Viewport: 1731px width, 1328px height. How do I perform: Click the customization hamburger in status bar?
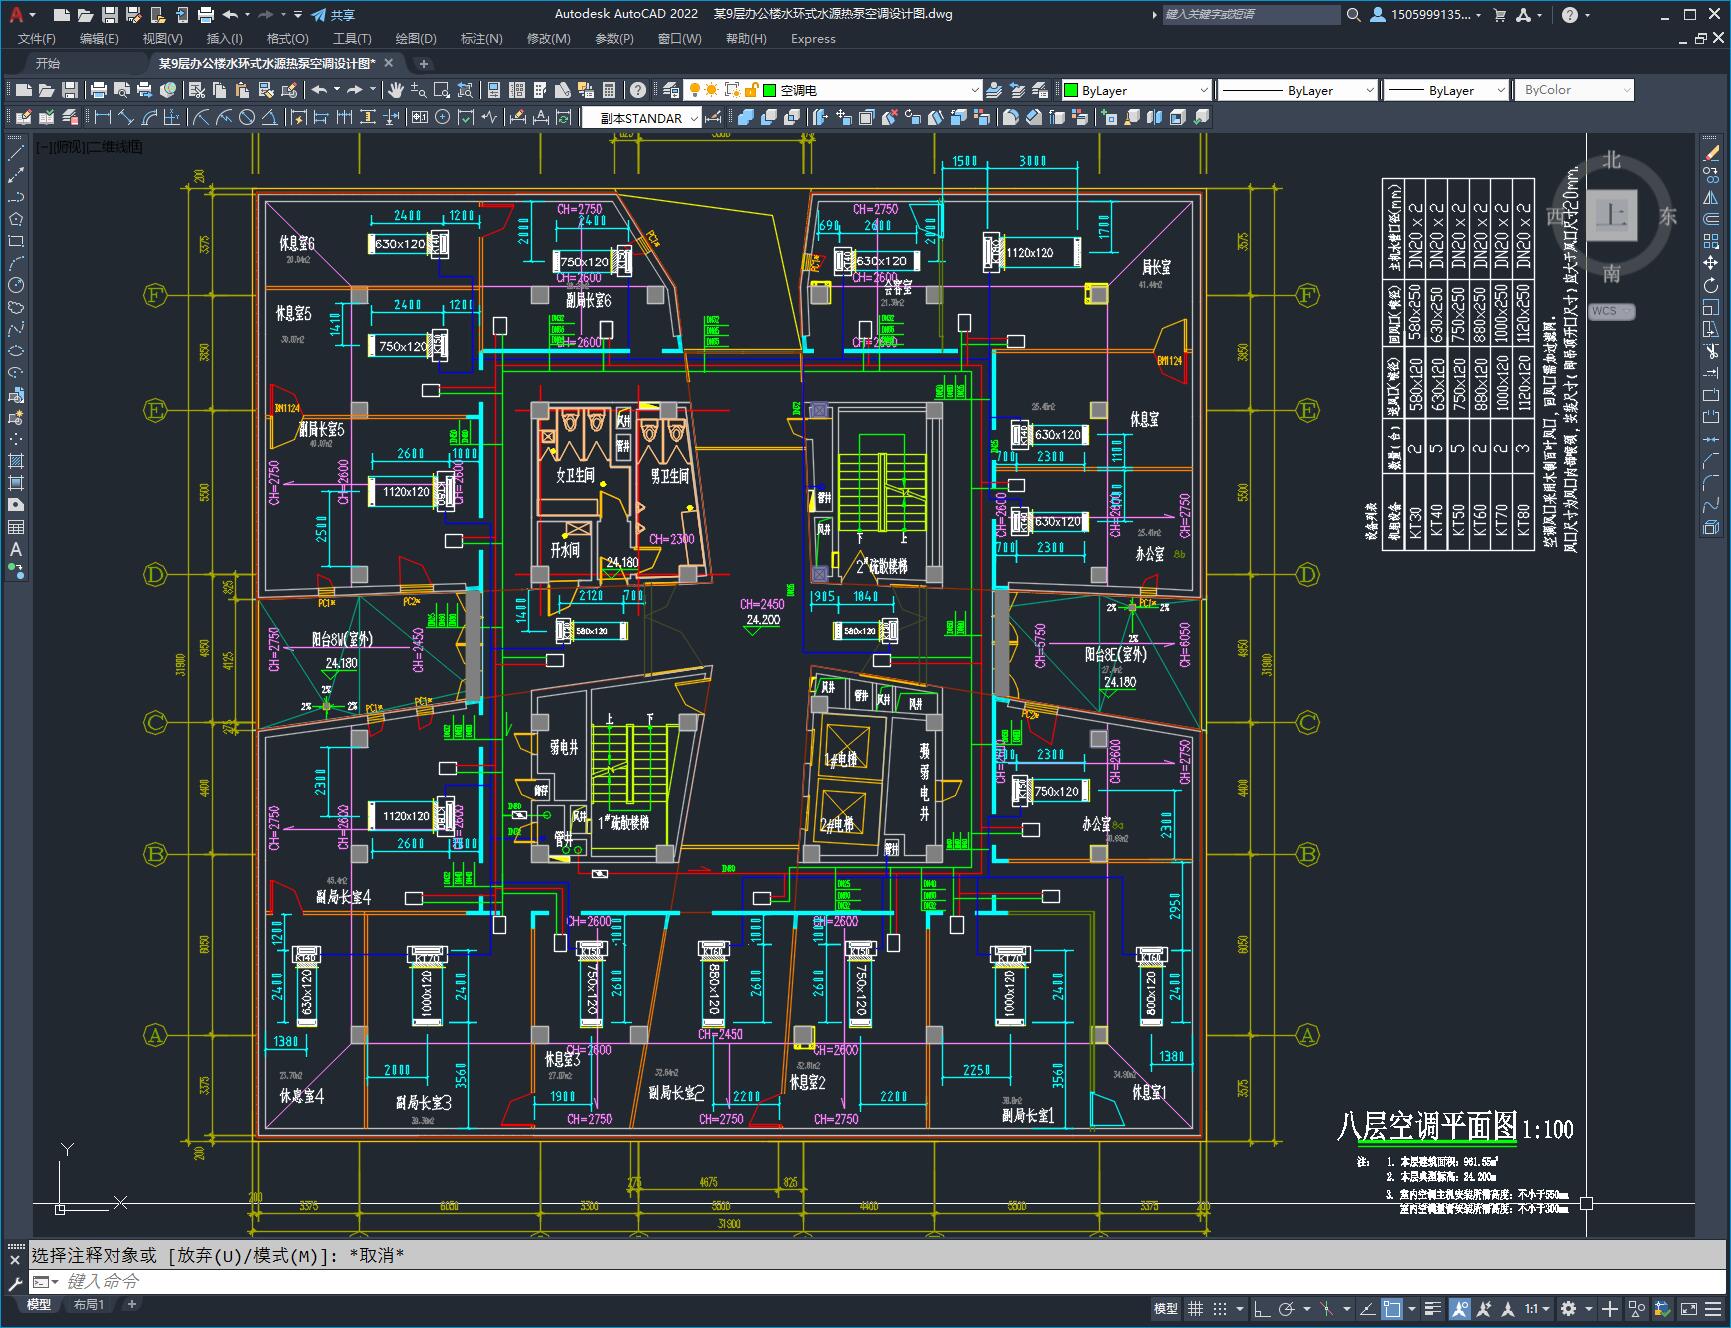point(1713,1308)
